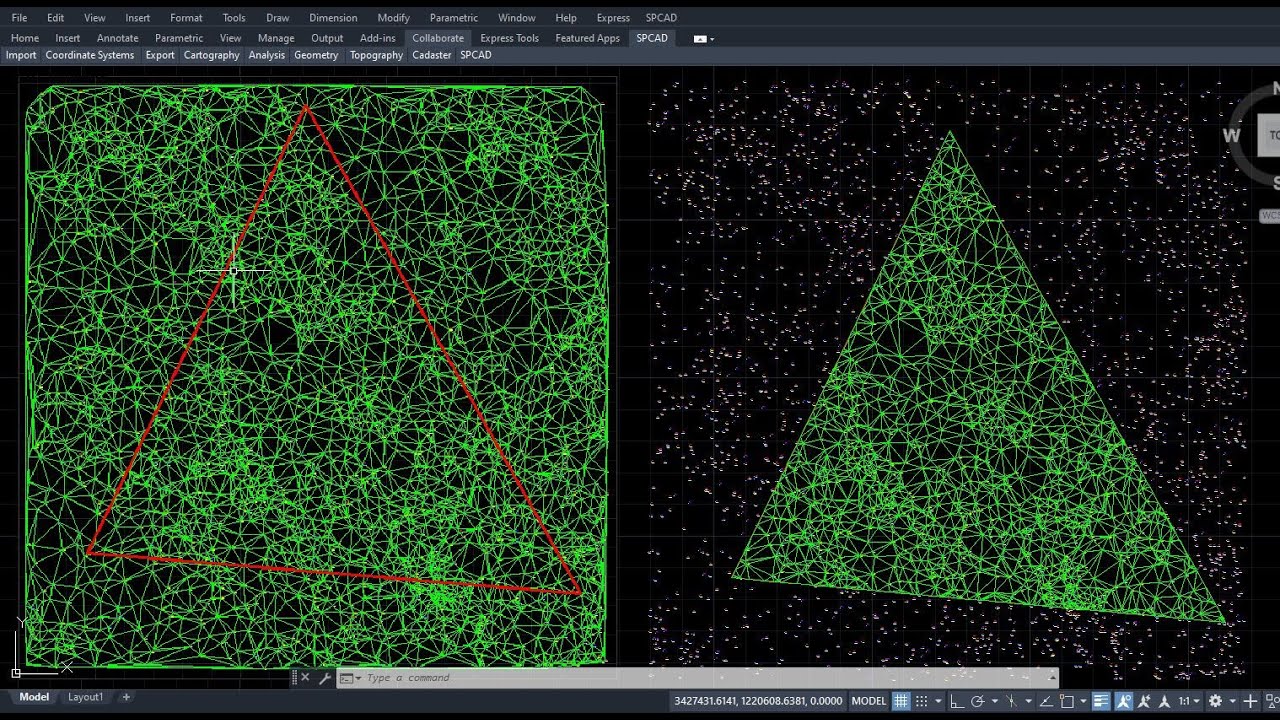Open isometric drafting plane dropdown arrow
The width and height of the screenshot is (1280, 720).
coord(1029,701)
